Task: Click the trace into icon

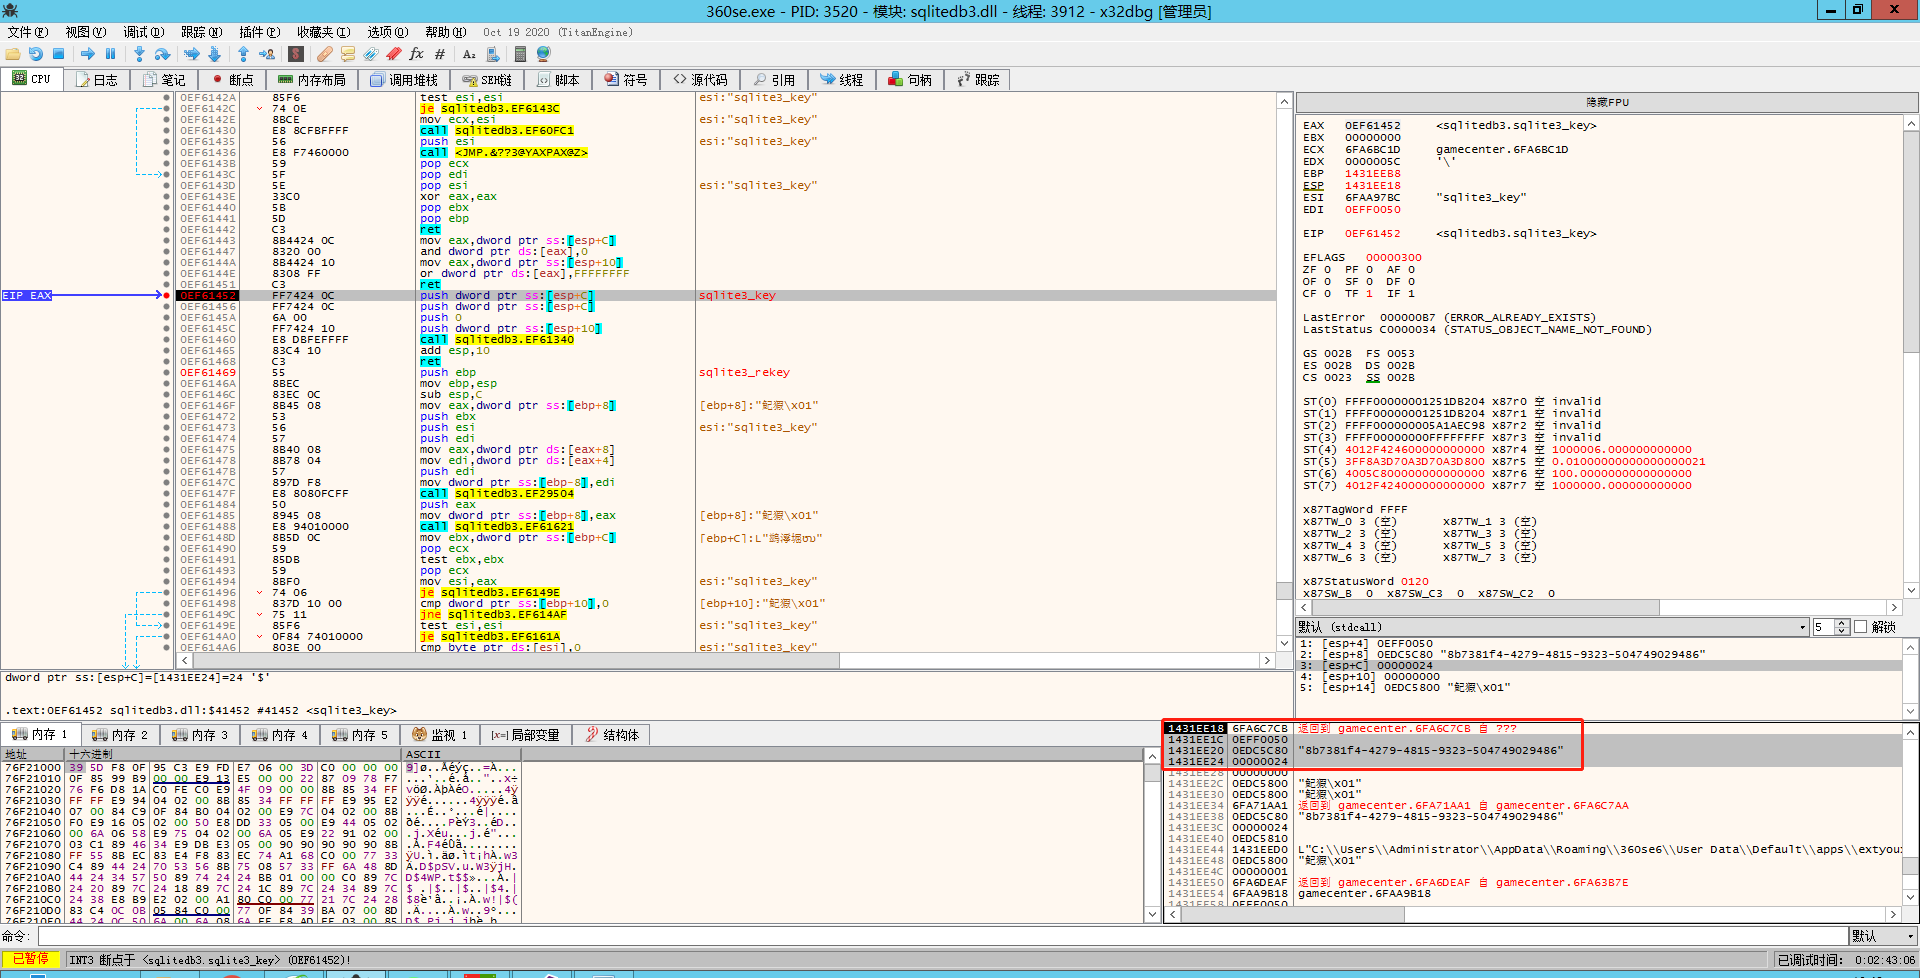Action: (x=191, y=54)
